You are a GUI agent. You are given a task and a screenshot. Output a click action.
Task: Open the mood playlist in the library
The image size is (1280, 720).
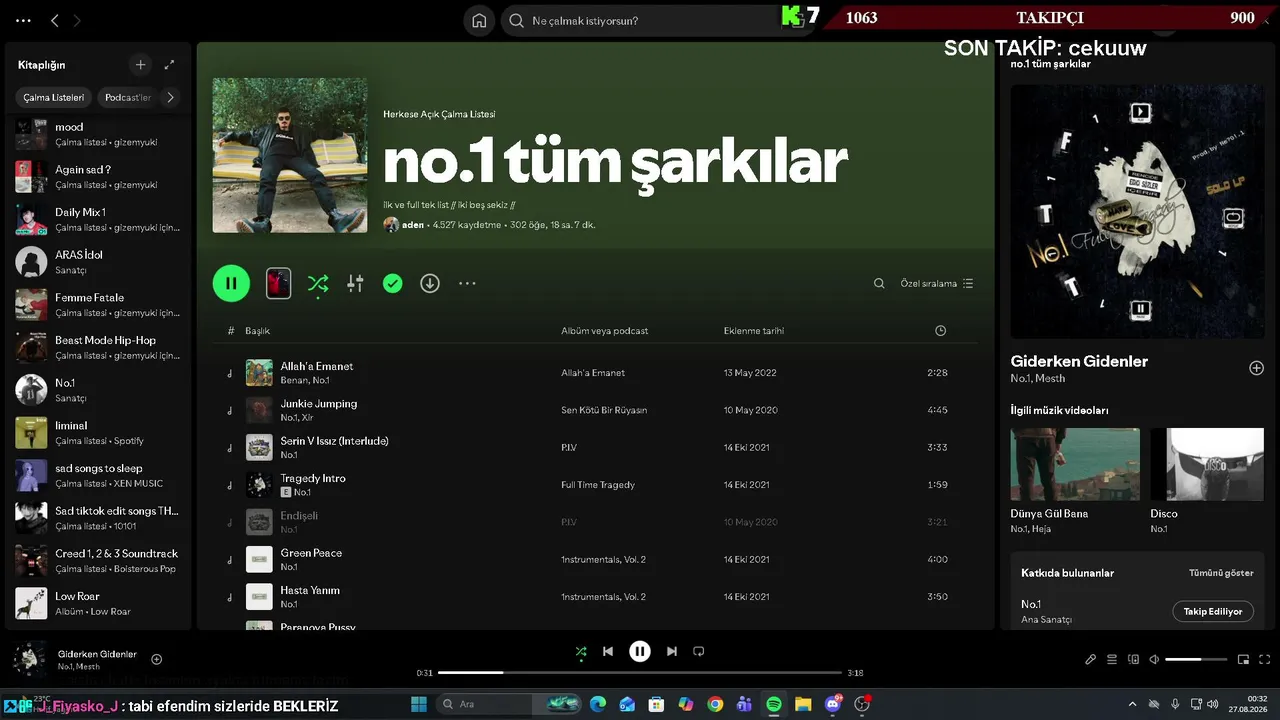point(98,134)
